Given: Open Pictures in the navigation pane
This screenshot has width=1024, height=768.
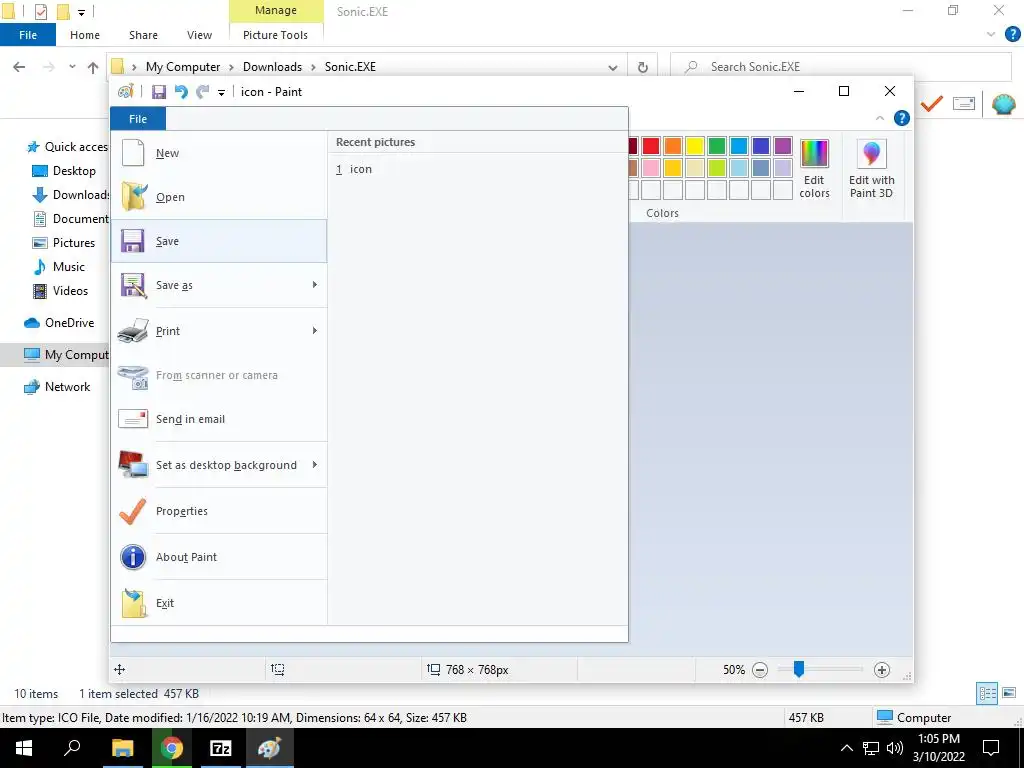Looking at the screenshot, I should [73, 243].
